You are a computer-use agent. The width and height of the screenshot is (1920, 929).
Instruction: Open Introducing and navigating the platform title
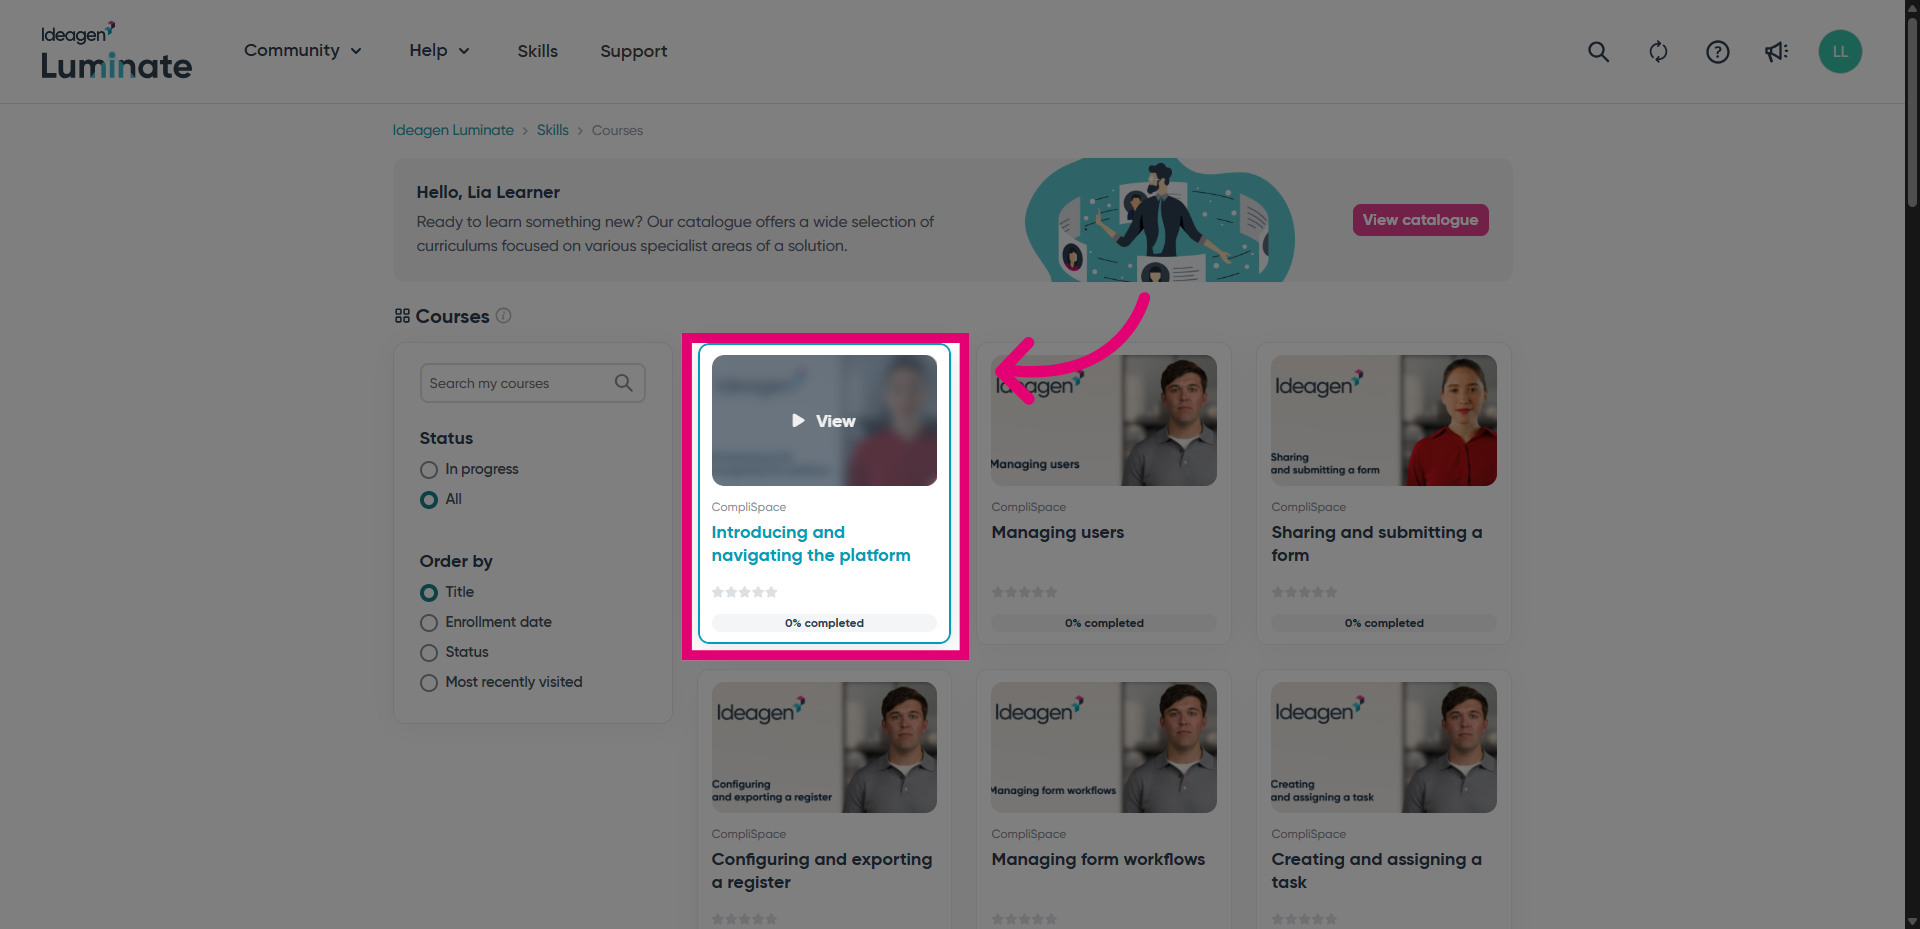pyautogui.click(x=811, y=544)
